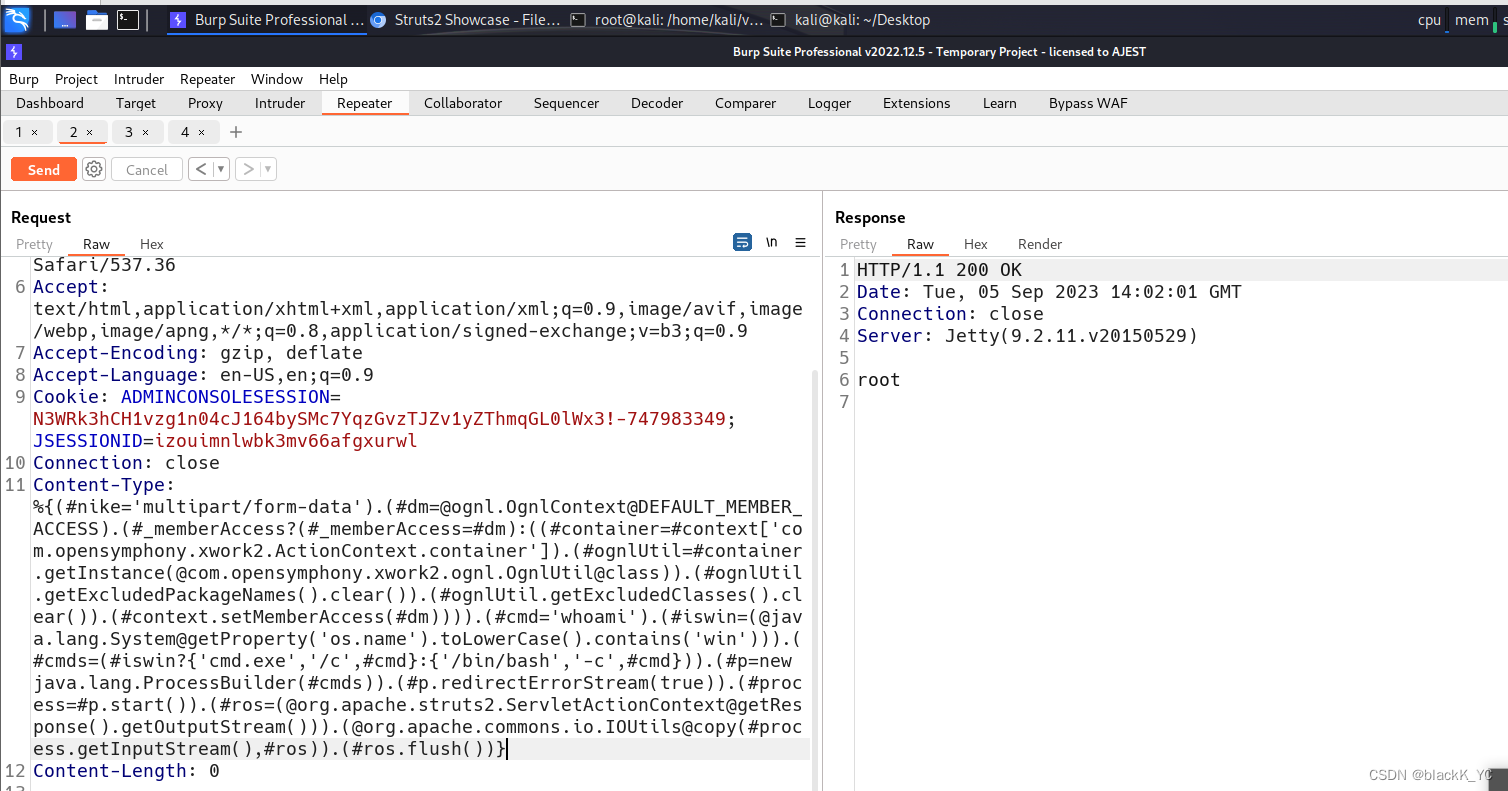
Task: Close Repeater tab 1
Action: 35,132
